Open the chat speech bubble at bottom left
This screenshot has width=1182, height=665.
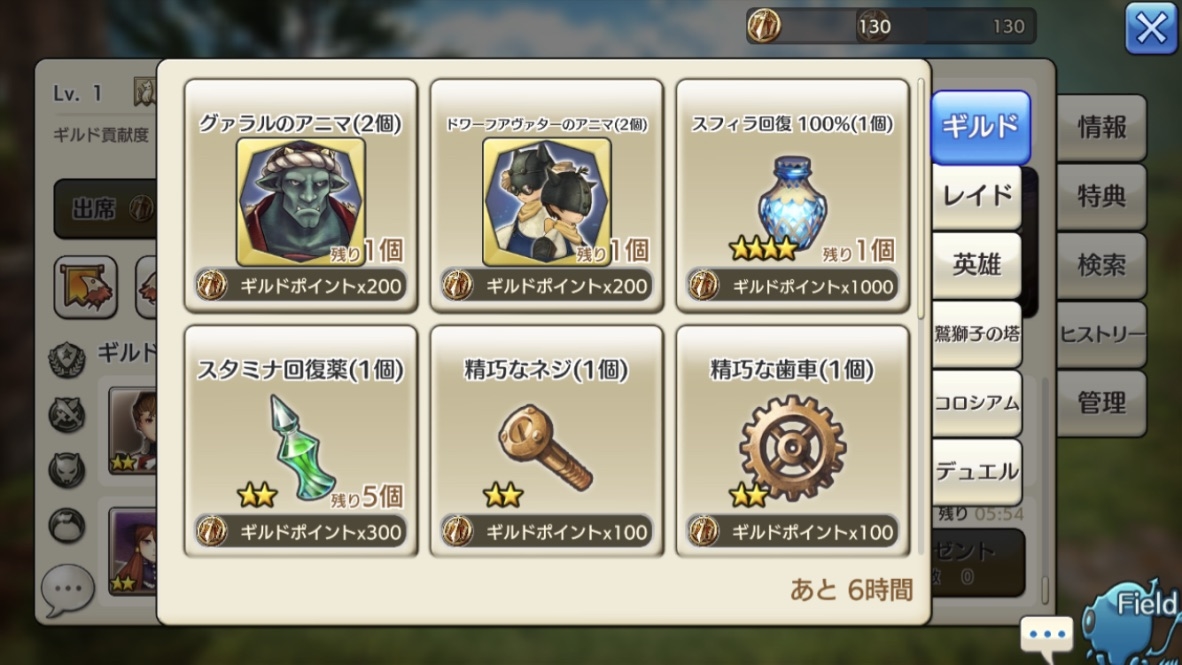point(68,589)
